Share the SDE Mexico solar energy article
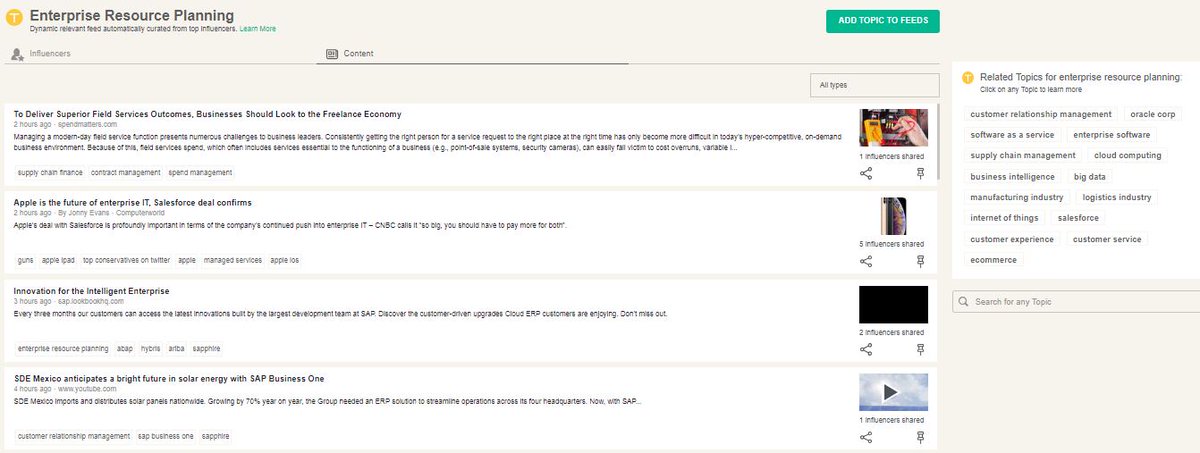The width and height of the screenshot is (1200, 453). click(x=866, y=437)
